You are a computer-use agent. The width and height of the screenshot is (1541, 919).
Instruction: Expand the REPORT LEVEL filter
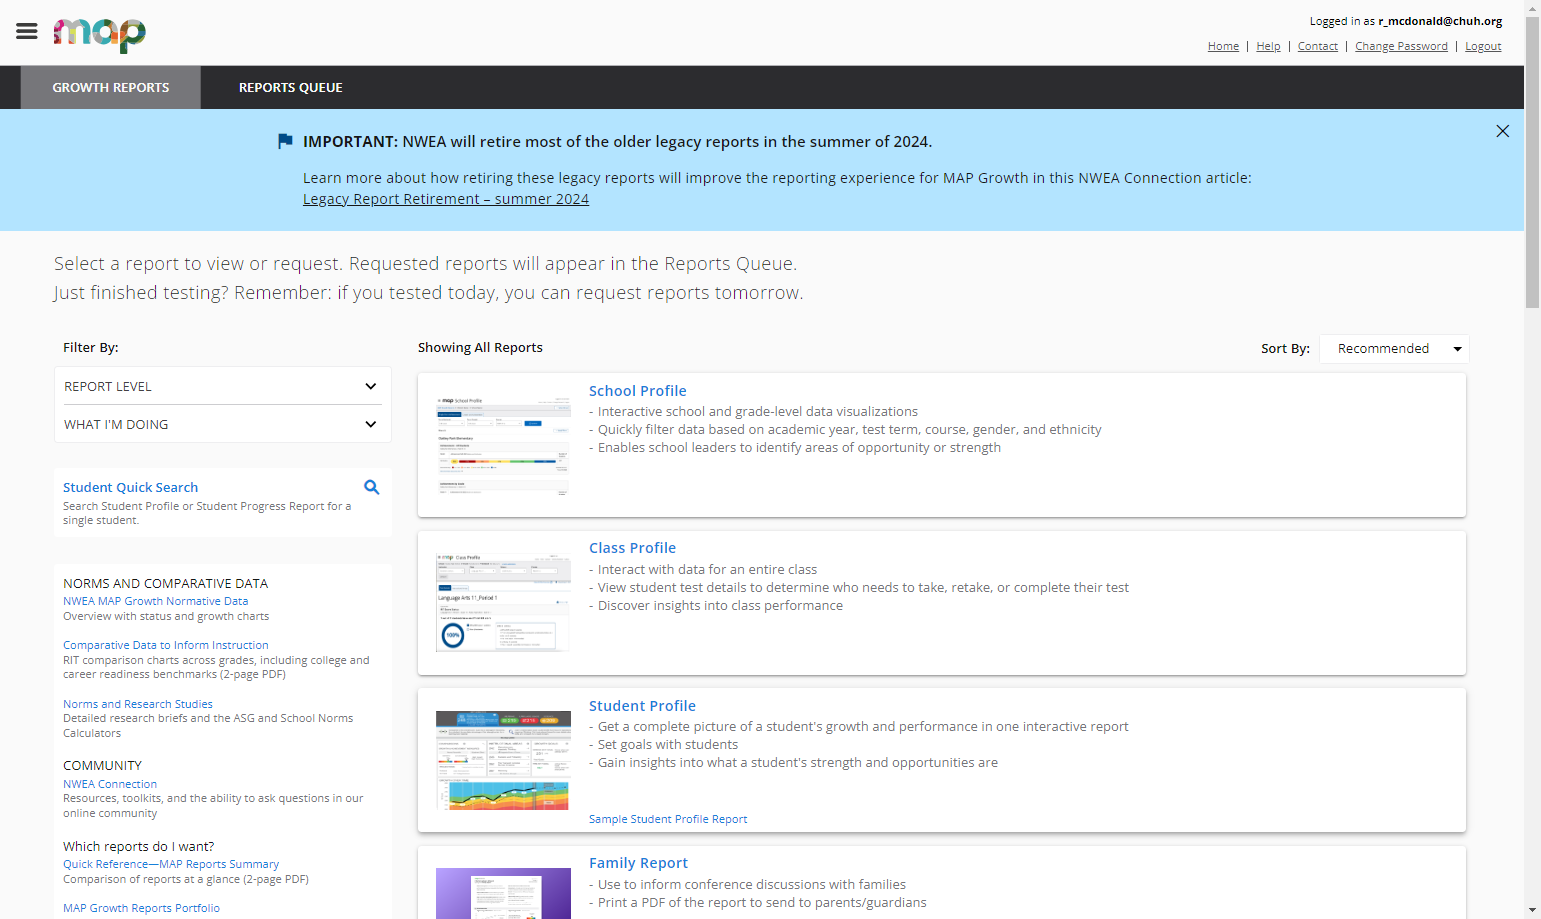[222, 386]
